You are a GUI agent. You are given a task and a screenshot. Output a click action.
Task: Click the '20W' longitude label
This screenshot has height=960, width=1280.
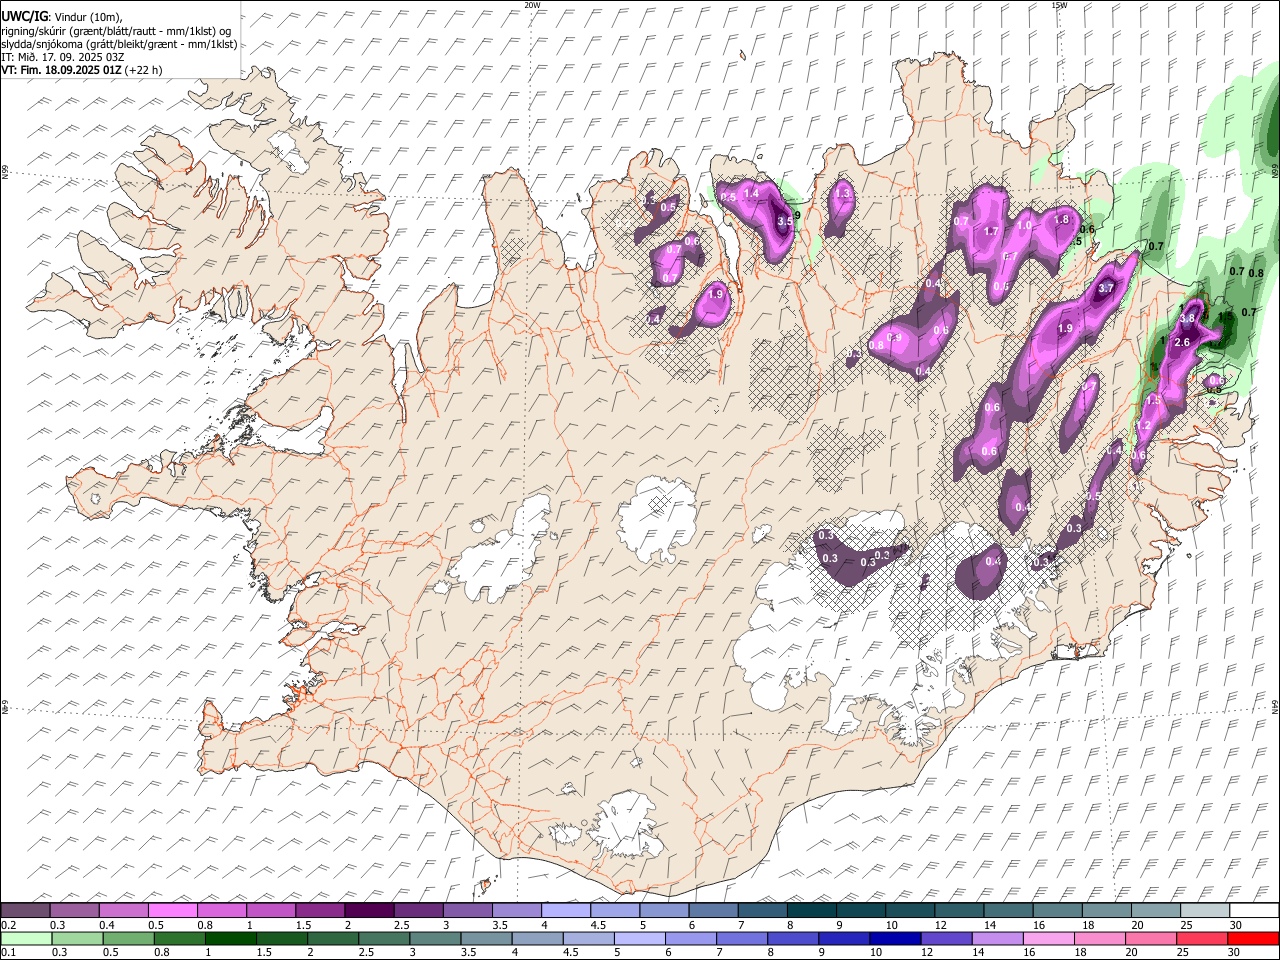[532, 5]
